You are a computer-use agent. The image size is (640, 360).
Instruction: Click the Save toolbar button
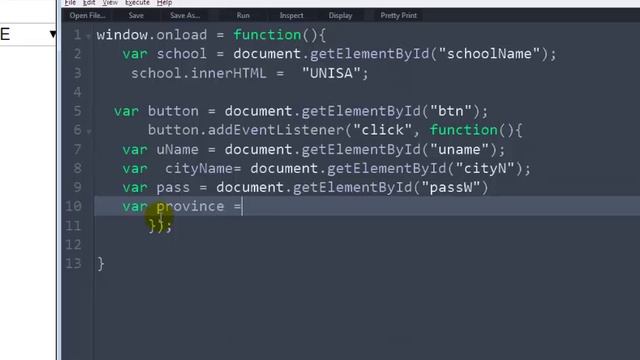pos(136,16)
